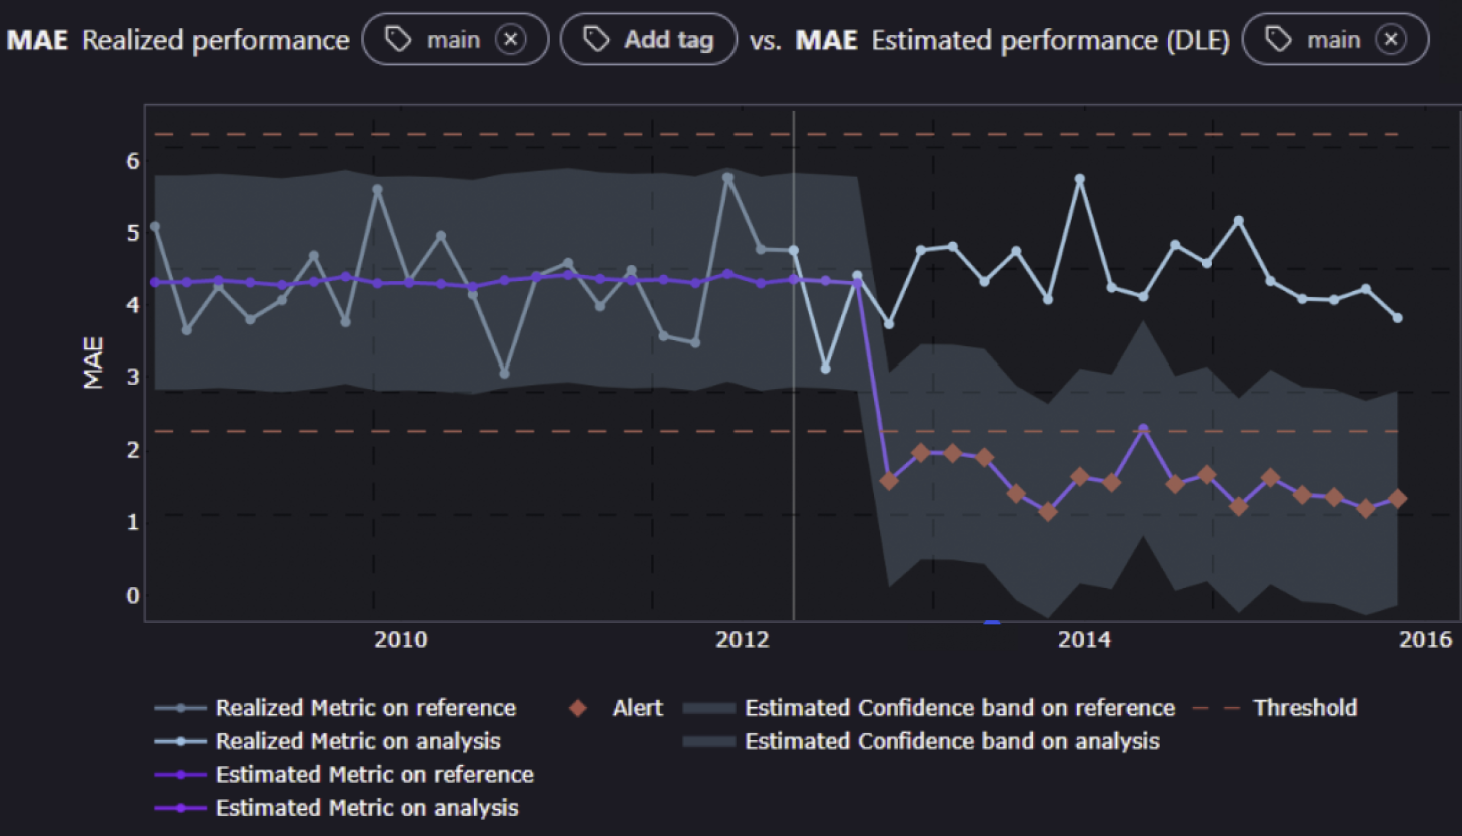The width and height of the screenshot is (1462, 836).
Task: Click tag icon on Realized performance main chip
Action: [x=398, y=40]
